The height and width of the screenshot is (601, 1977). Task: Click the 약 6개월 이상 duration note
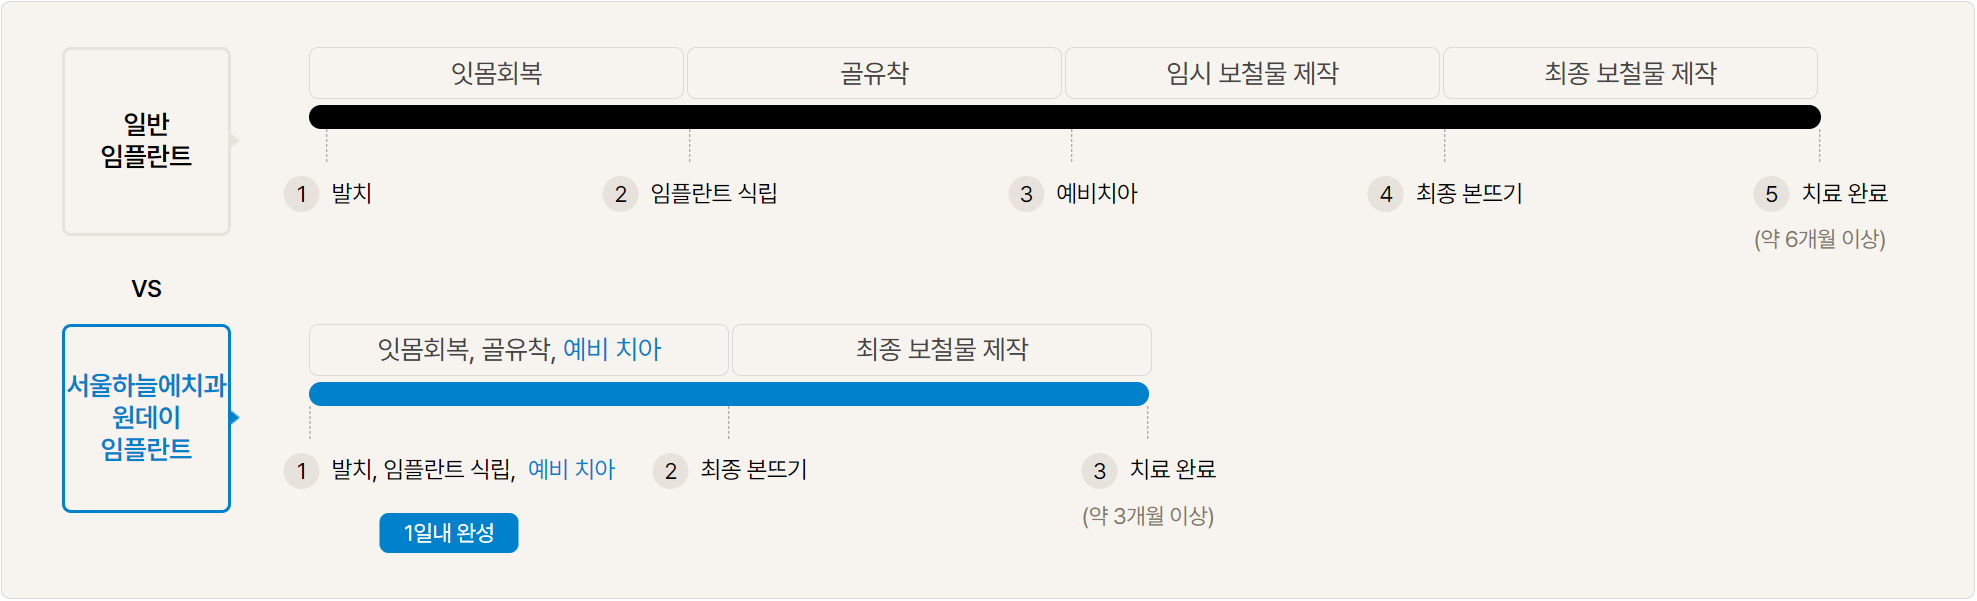coord(1819,240)
